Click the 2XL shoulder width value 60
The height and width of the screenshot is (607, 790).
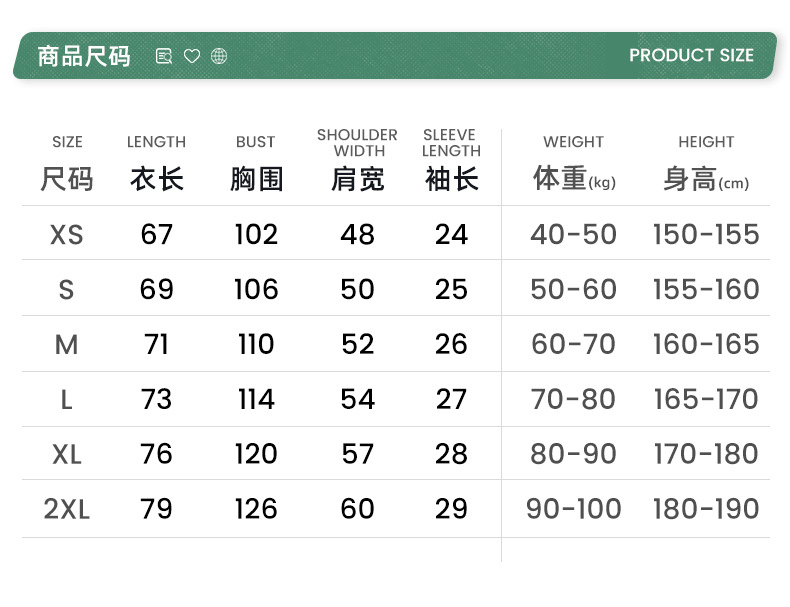(x=357, y=509)
